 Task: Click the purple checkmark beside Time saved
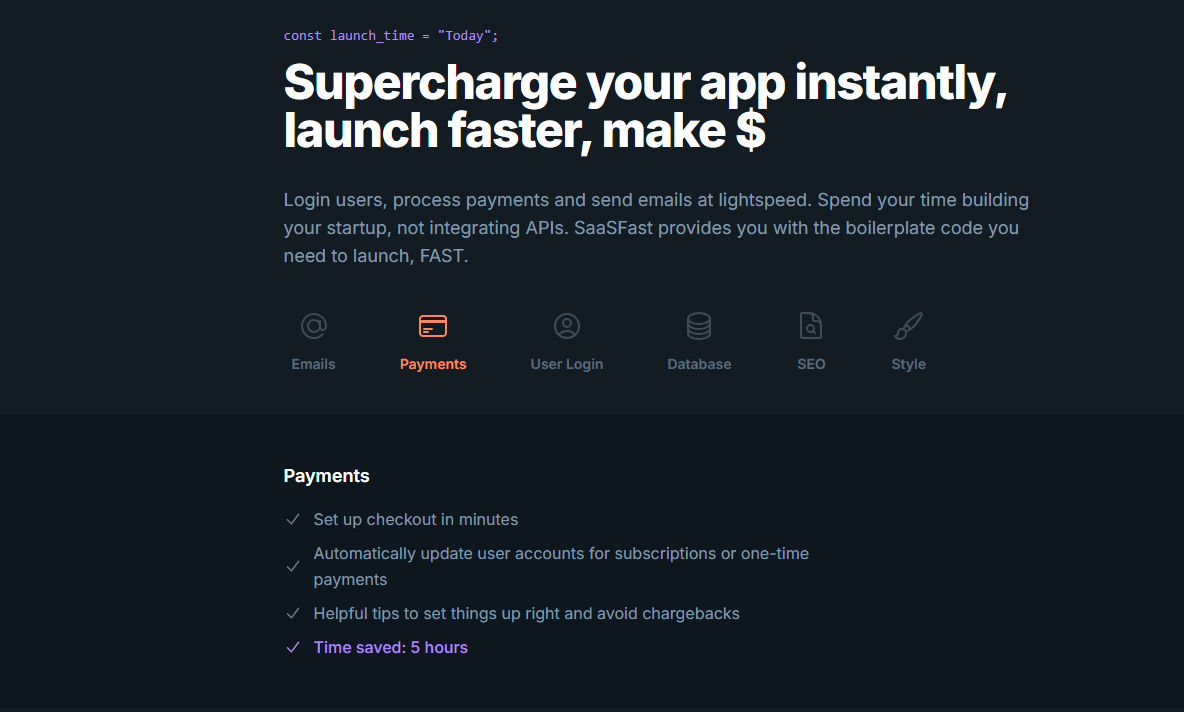(293, 648)
